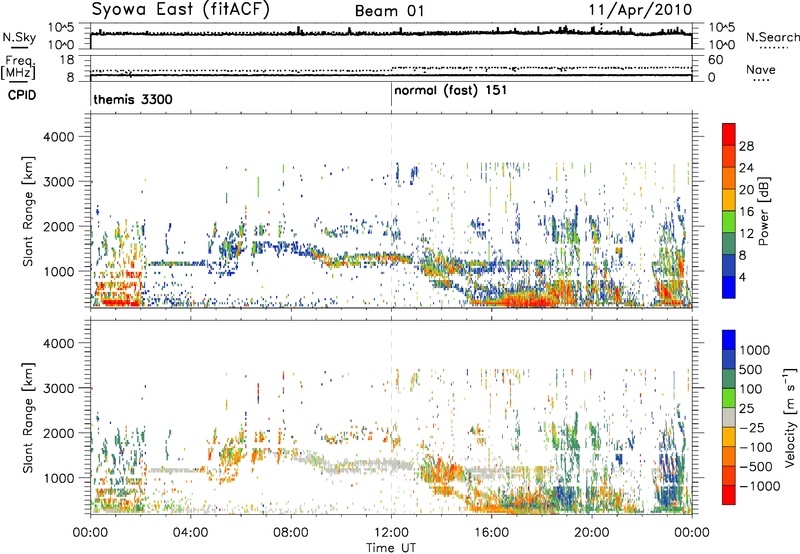Pick the Velocity bar segment between 25 and 100
Viewport: 800px width, 554px height.
click(x=729, y=398)
